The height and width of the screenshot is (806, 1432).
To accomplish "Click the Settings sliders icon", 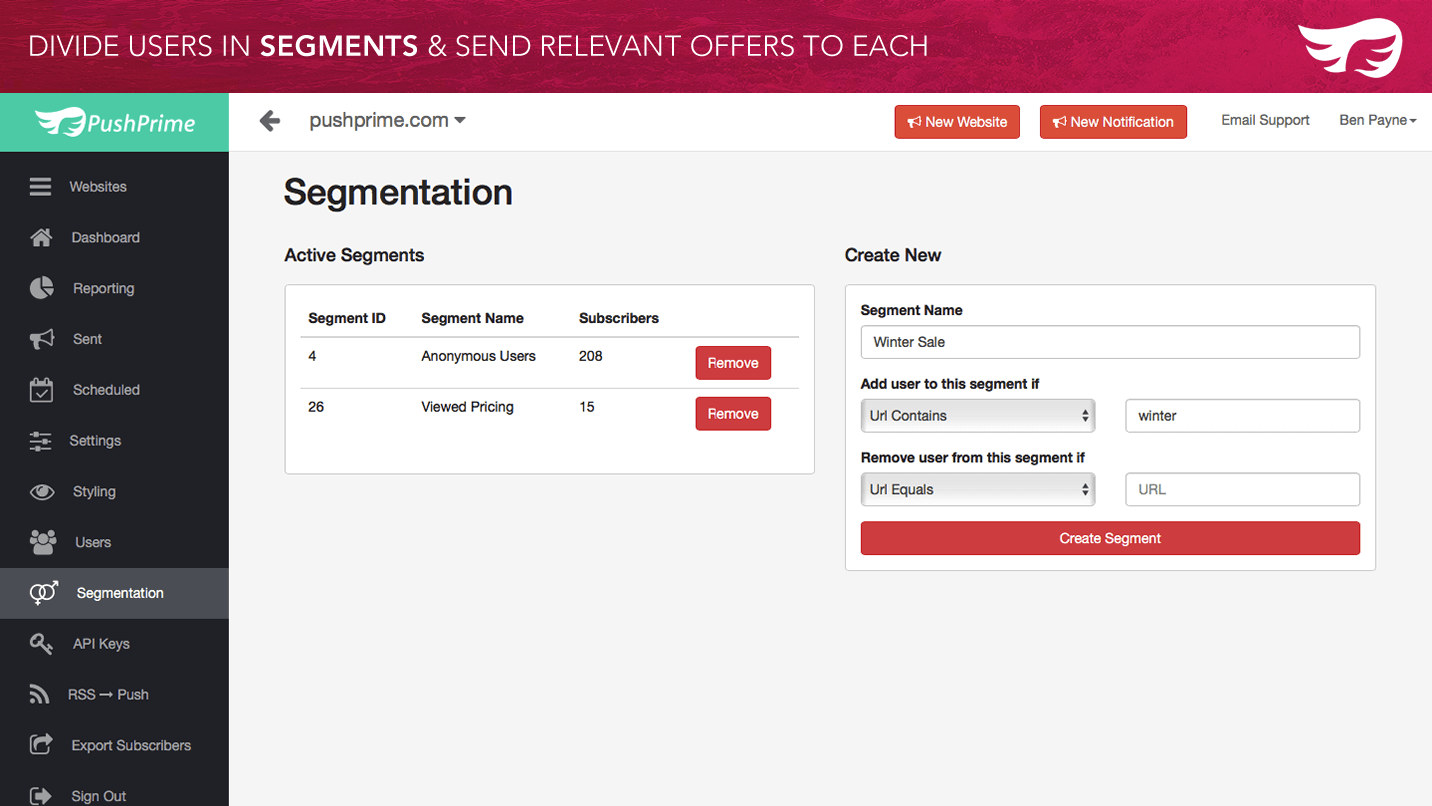I will 40,441.
